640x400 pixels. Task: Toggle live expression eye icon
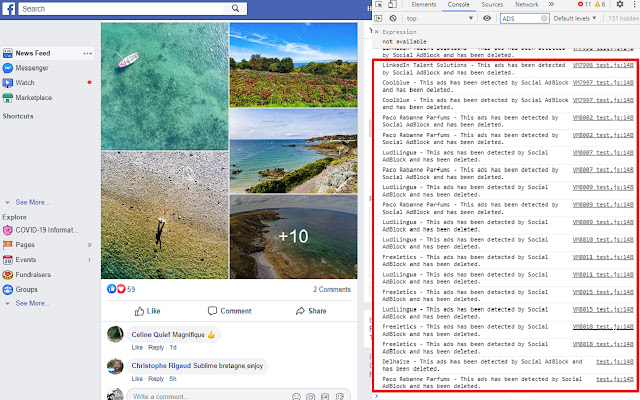tap(487, 18)
